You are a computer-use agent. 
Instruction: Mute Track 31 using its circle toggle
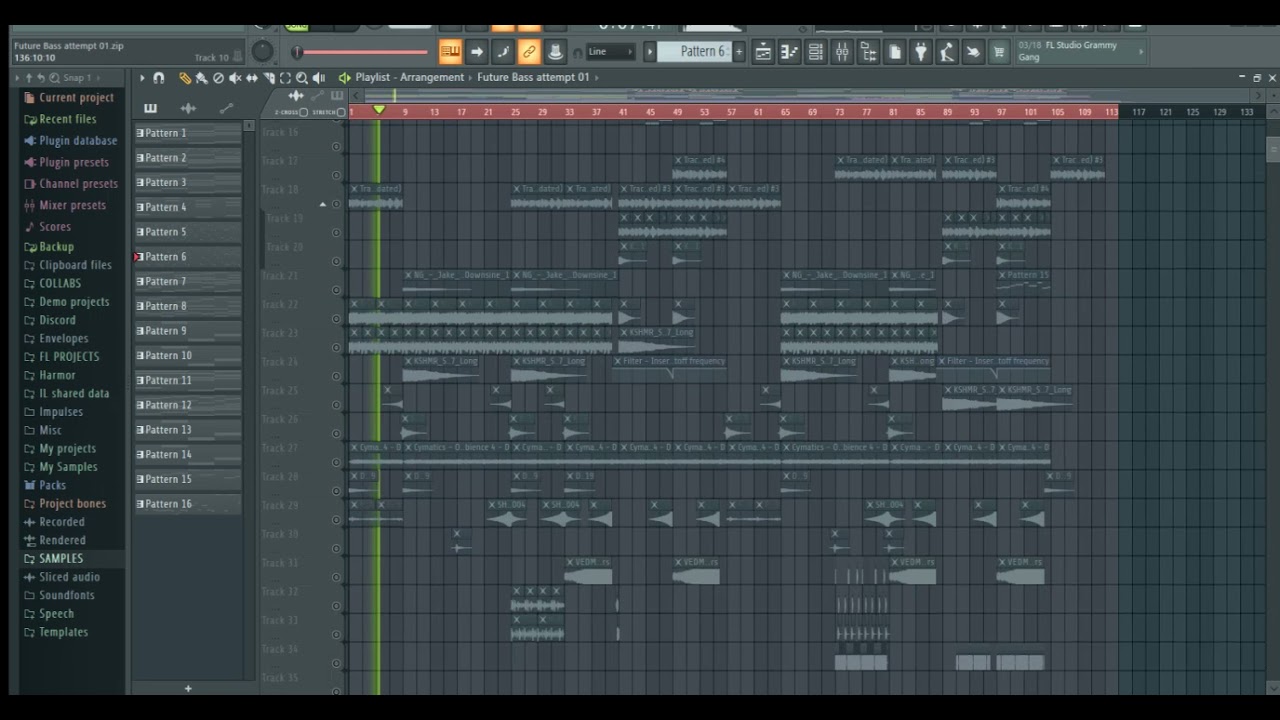click(x=336, y=577)
